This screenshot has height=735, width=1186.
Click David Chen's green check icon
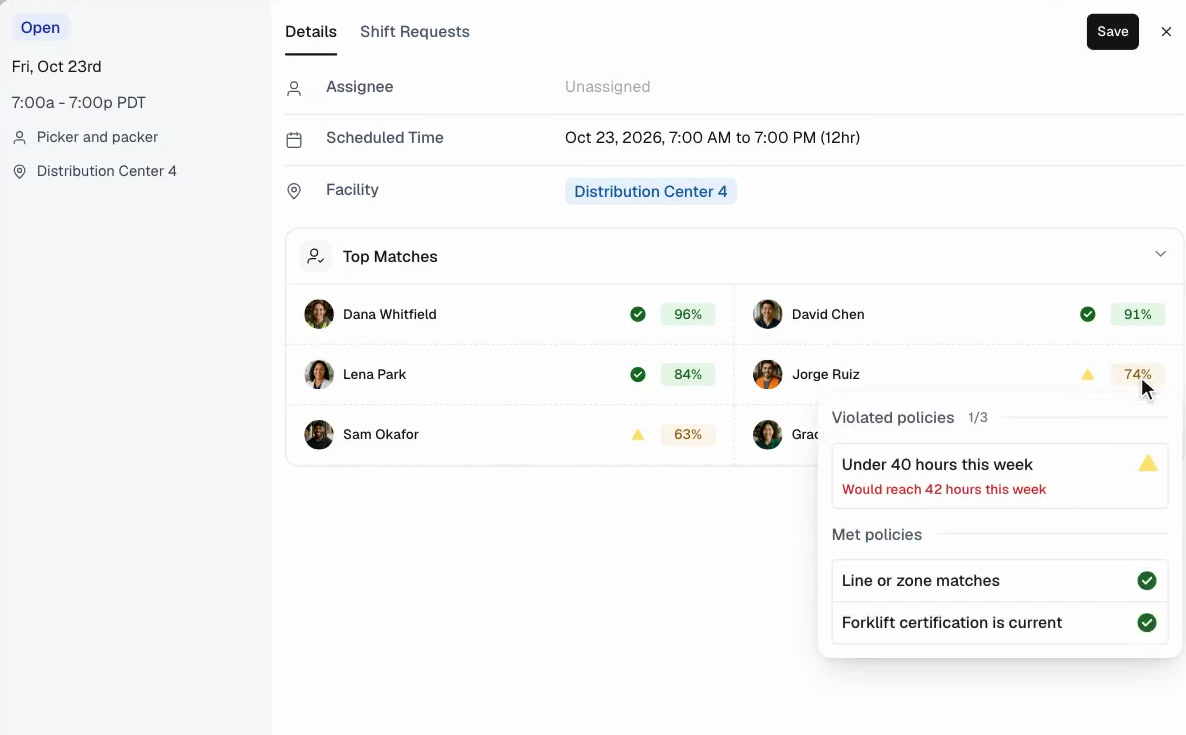click(1088, 314)
